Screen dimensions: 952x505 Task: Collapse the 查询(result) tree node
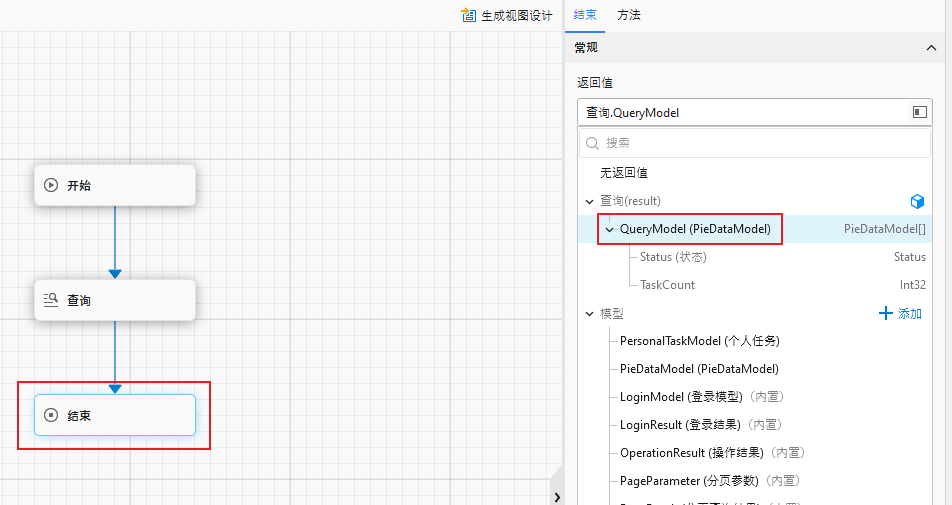pos(589,201)
